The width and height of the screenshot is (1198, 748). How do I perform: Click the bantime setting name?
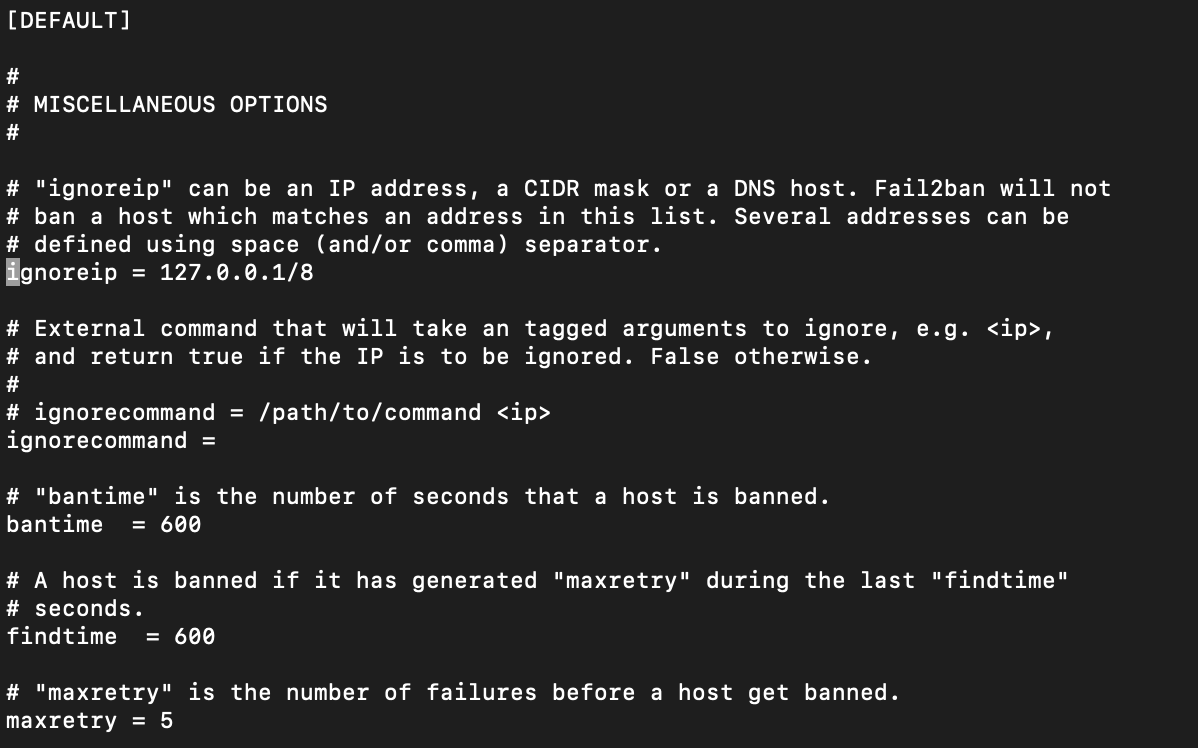54,524
